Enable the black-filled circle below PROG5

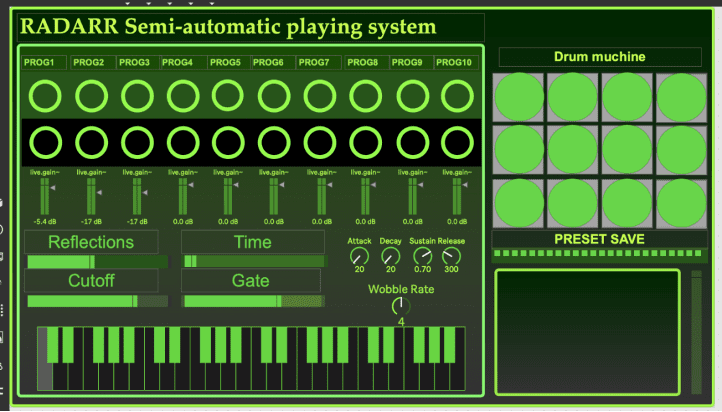(227, 143)
